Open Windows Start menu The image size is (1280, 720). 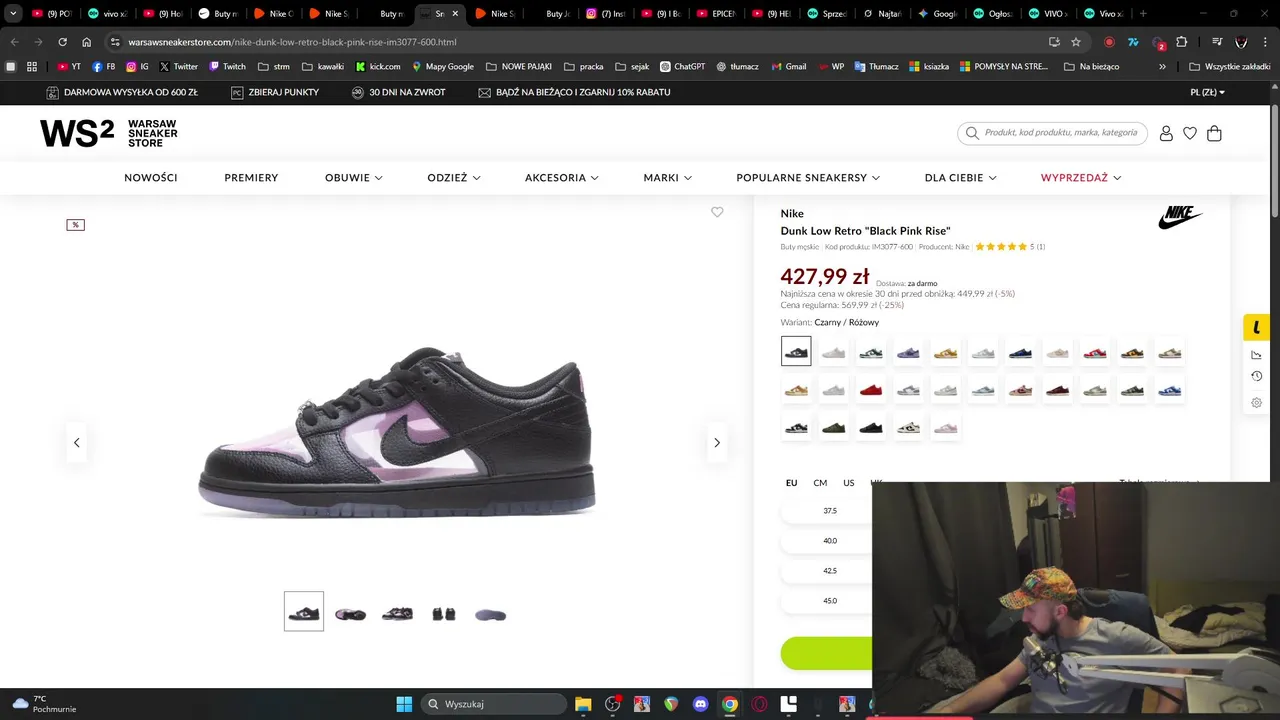point(404,704)
